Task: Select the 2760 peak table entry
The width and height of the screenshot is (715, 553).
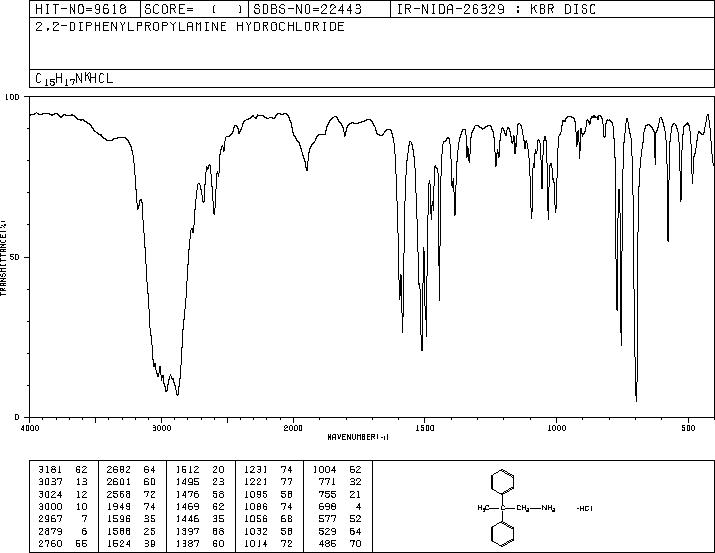Action: (62, 543)
